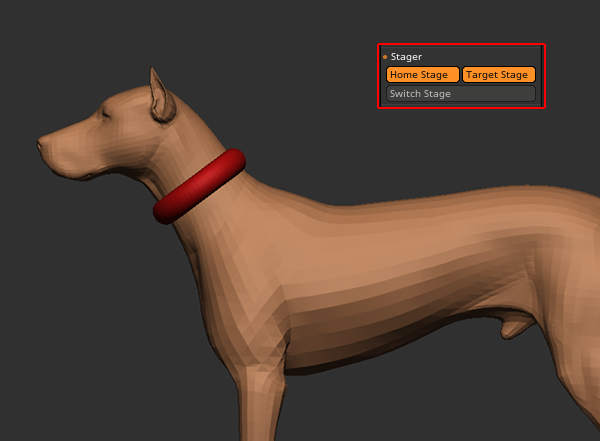Click the Stager section title
The height and width of the screenshot is (441, 600).
tap(406, 57)
